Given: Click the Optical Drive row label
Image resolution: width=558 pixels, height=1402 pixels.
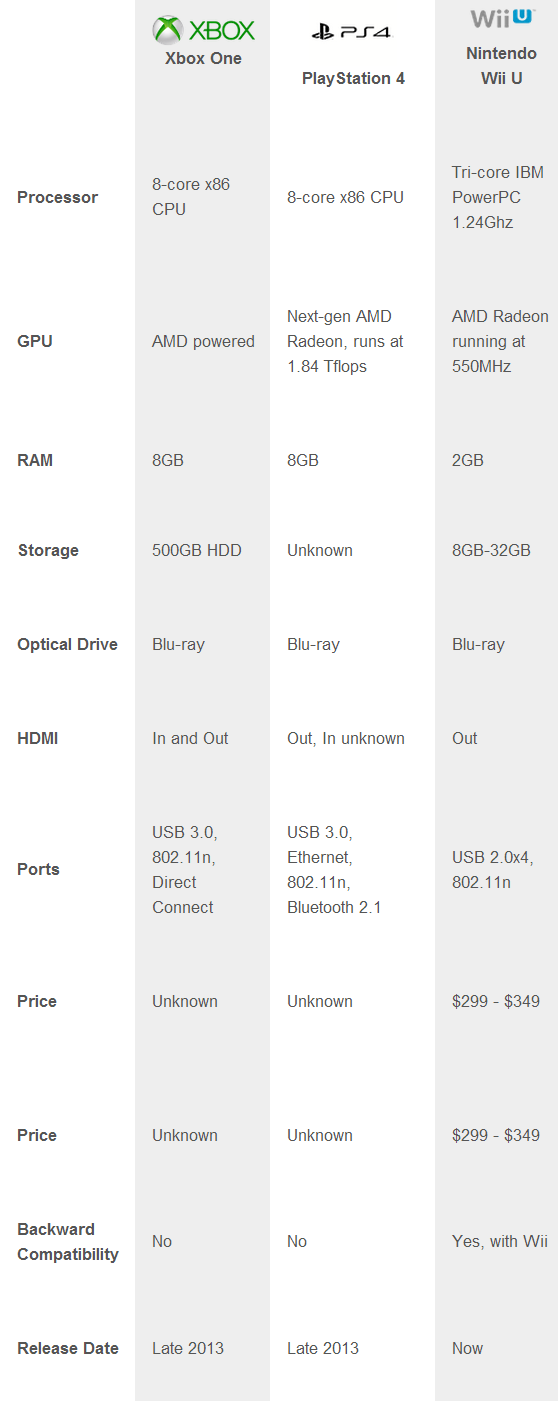Looking at the screenshot, I should 67,644.
